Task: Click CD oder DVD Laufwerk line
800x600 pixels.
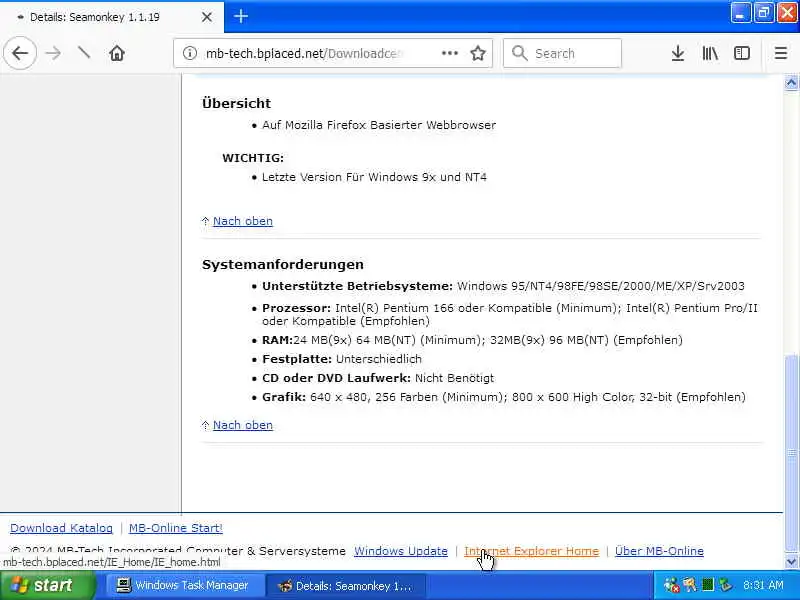Action: (378, 378)
